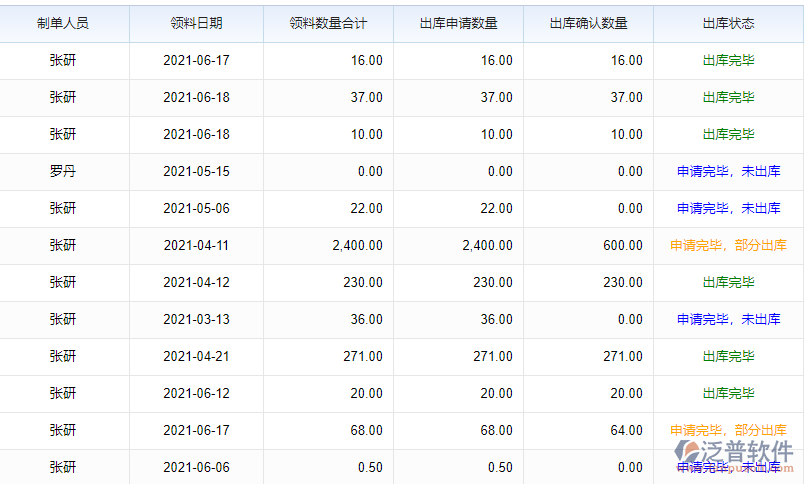Click 2021-06-17 date in the 68.00 row

pyautogui.click(x=196, y=430)
